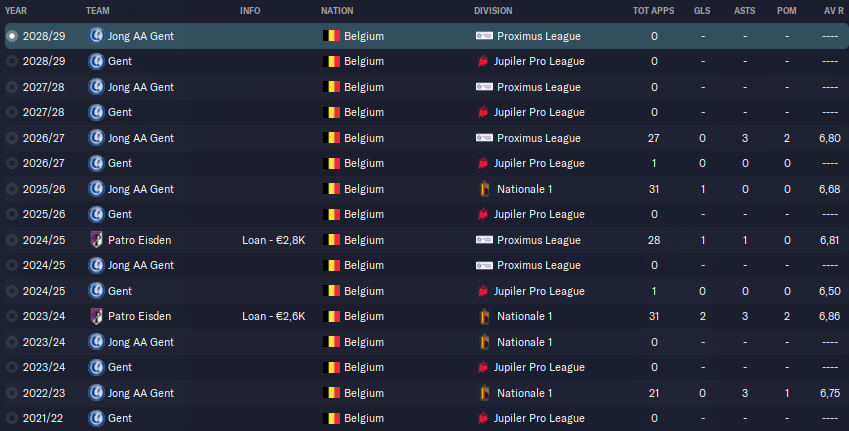Sort table by YEAR column header

pyautogui.click(x=16, y=11)
